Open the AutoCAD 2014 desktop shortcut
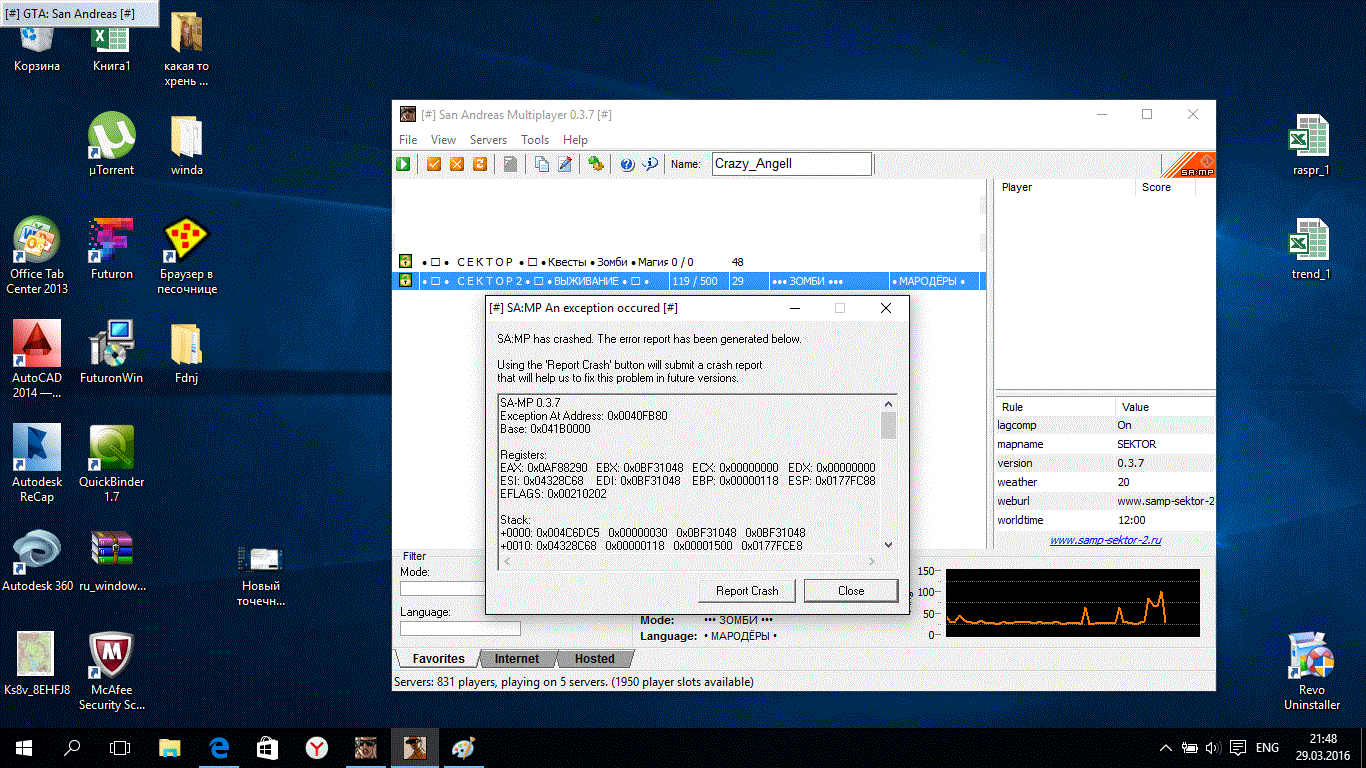 37,360
